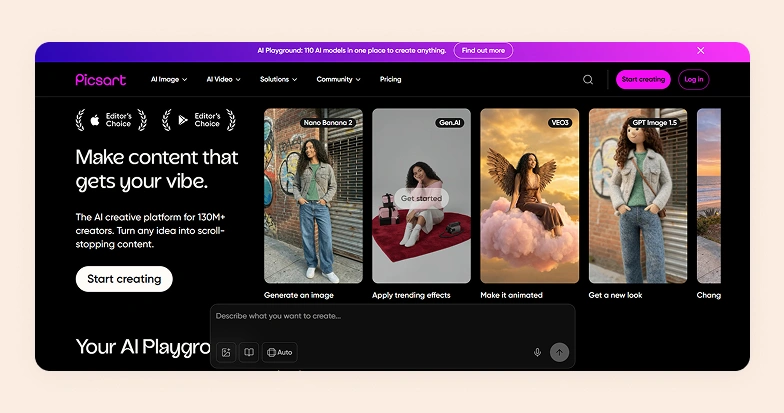This screenshot has width=784, height=413.
Task: Click the Make content that gets your vibe heading
Action: pos(156,170)
